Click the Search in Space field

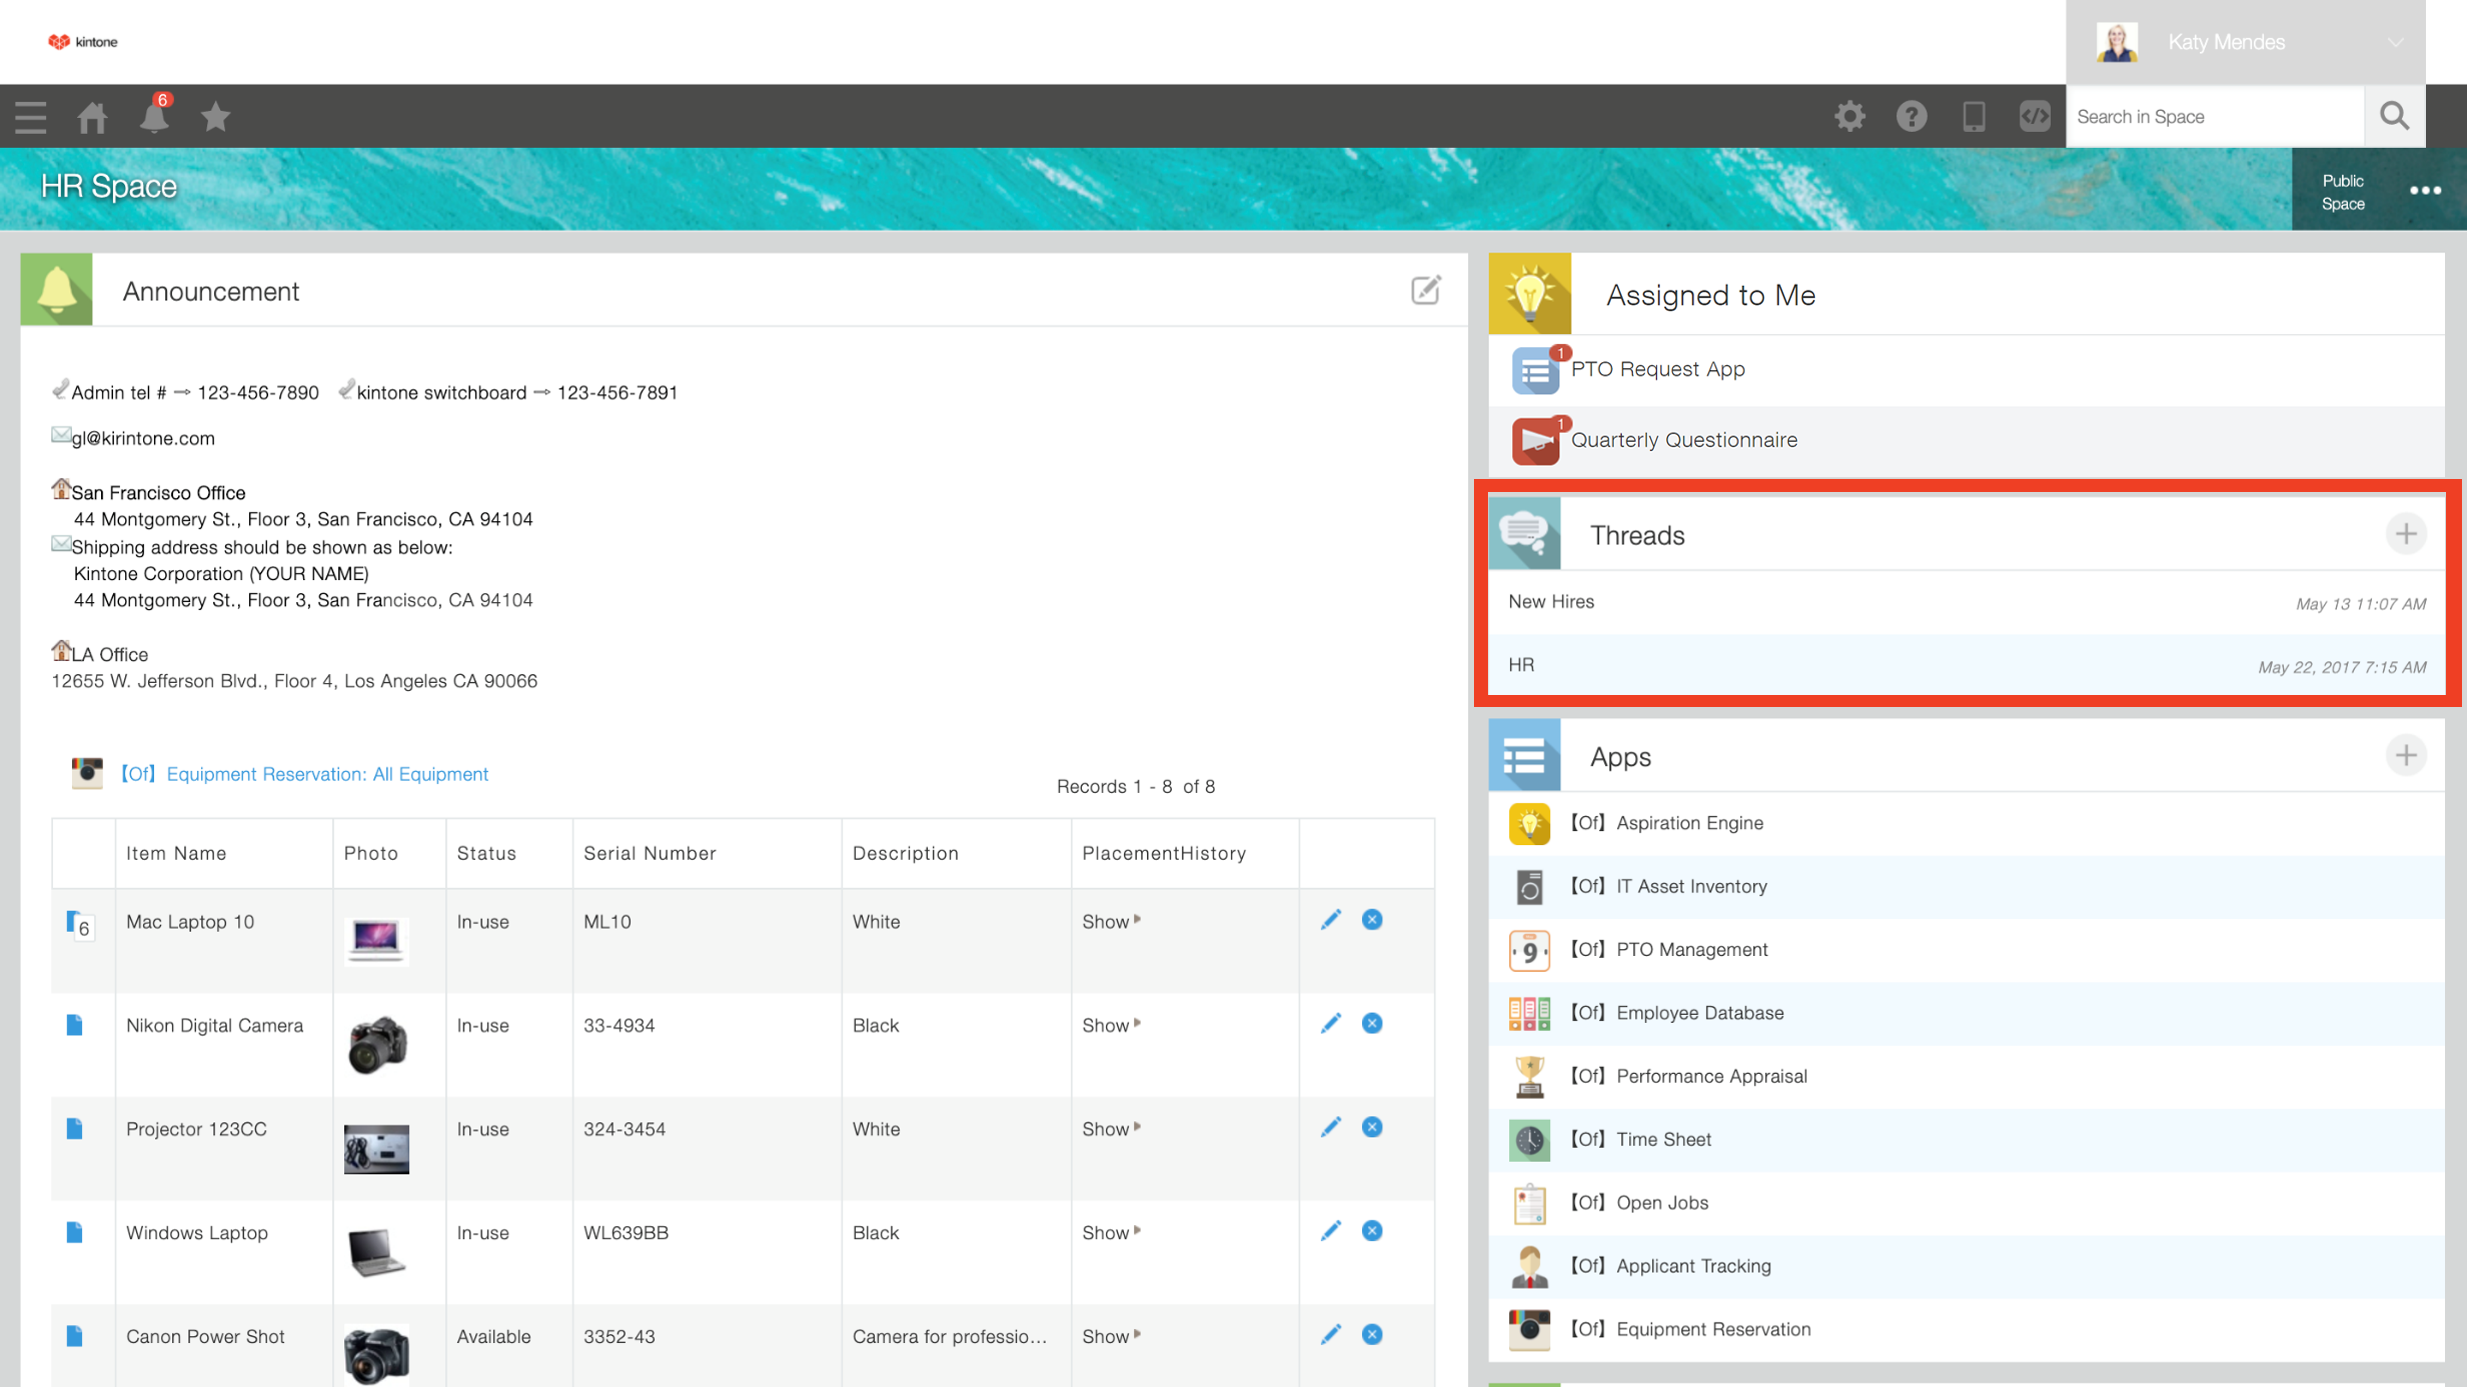pyautogui.click(x=2213, y=116)
